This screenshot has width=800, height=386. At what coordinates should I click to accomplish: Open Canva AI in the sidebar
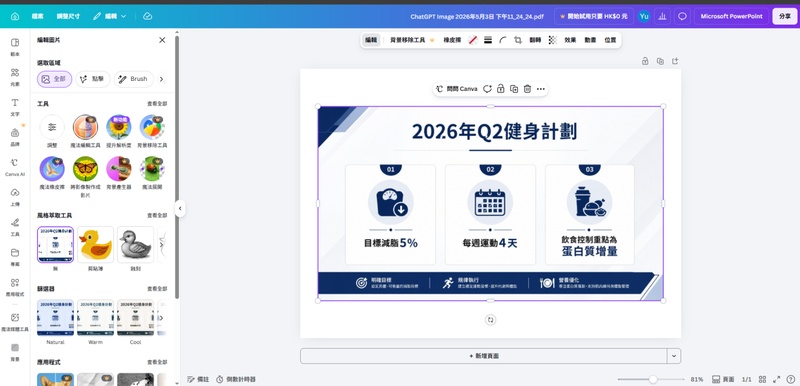tap(15, 166)
